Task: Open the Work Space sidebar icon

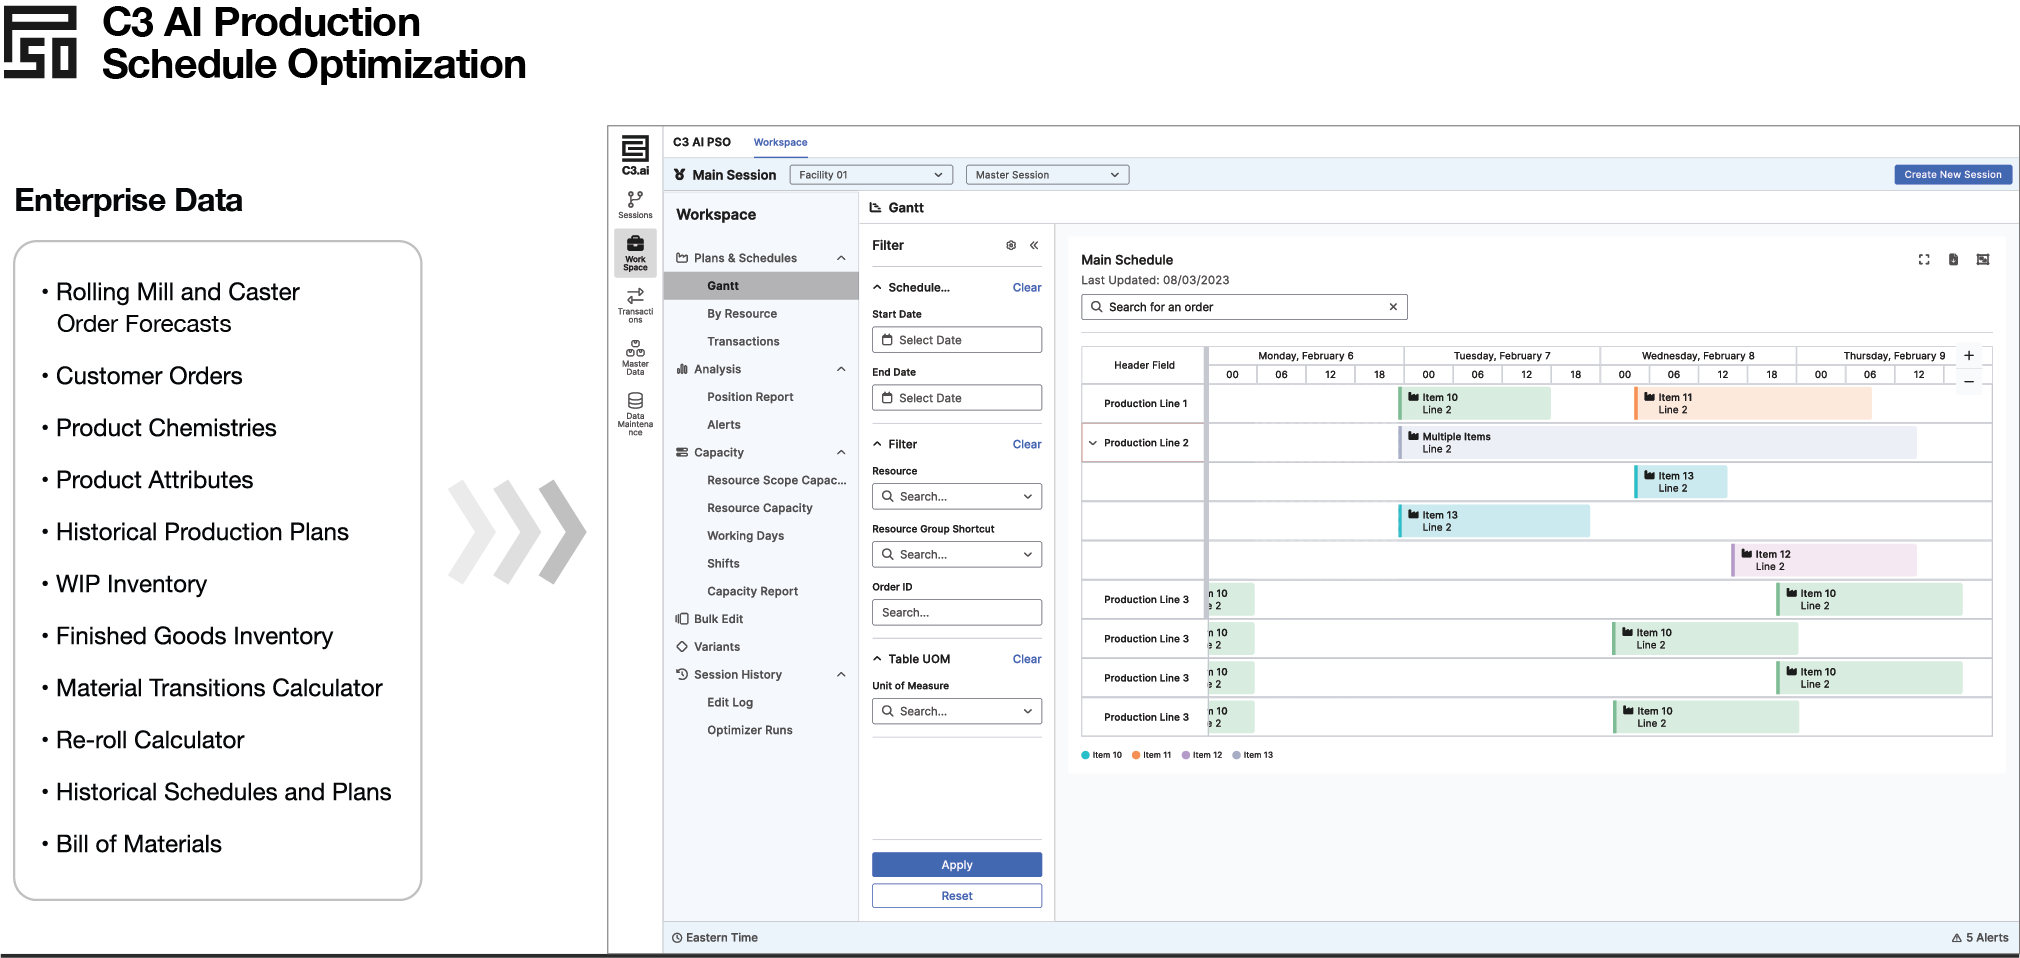Action: coord(635,253)
